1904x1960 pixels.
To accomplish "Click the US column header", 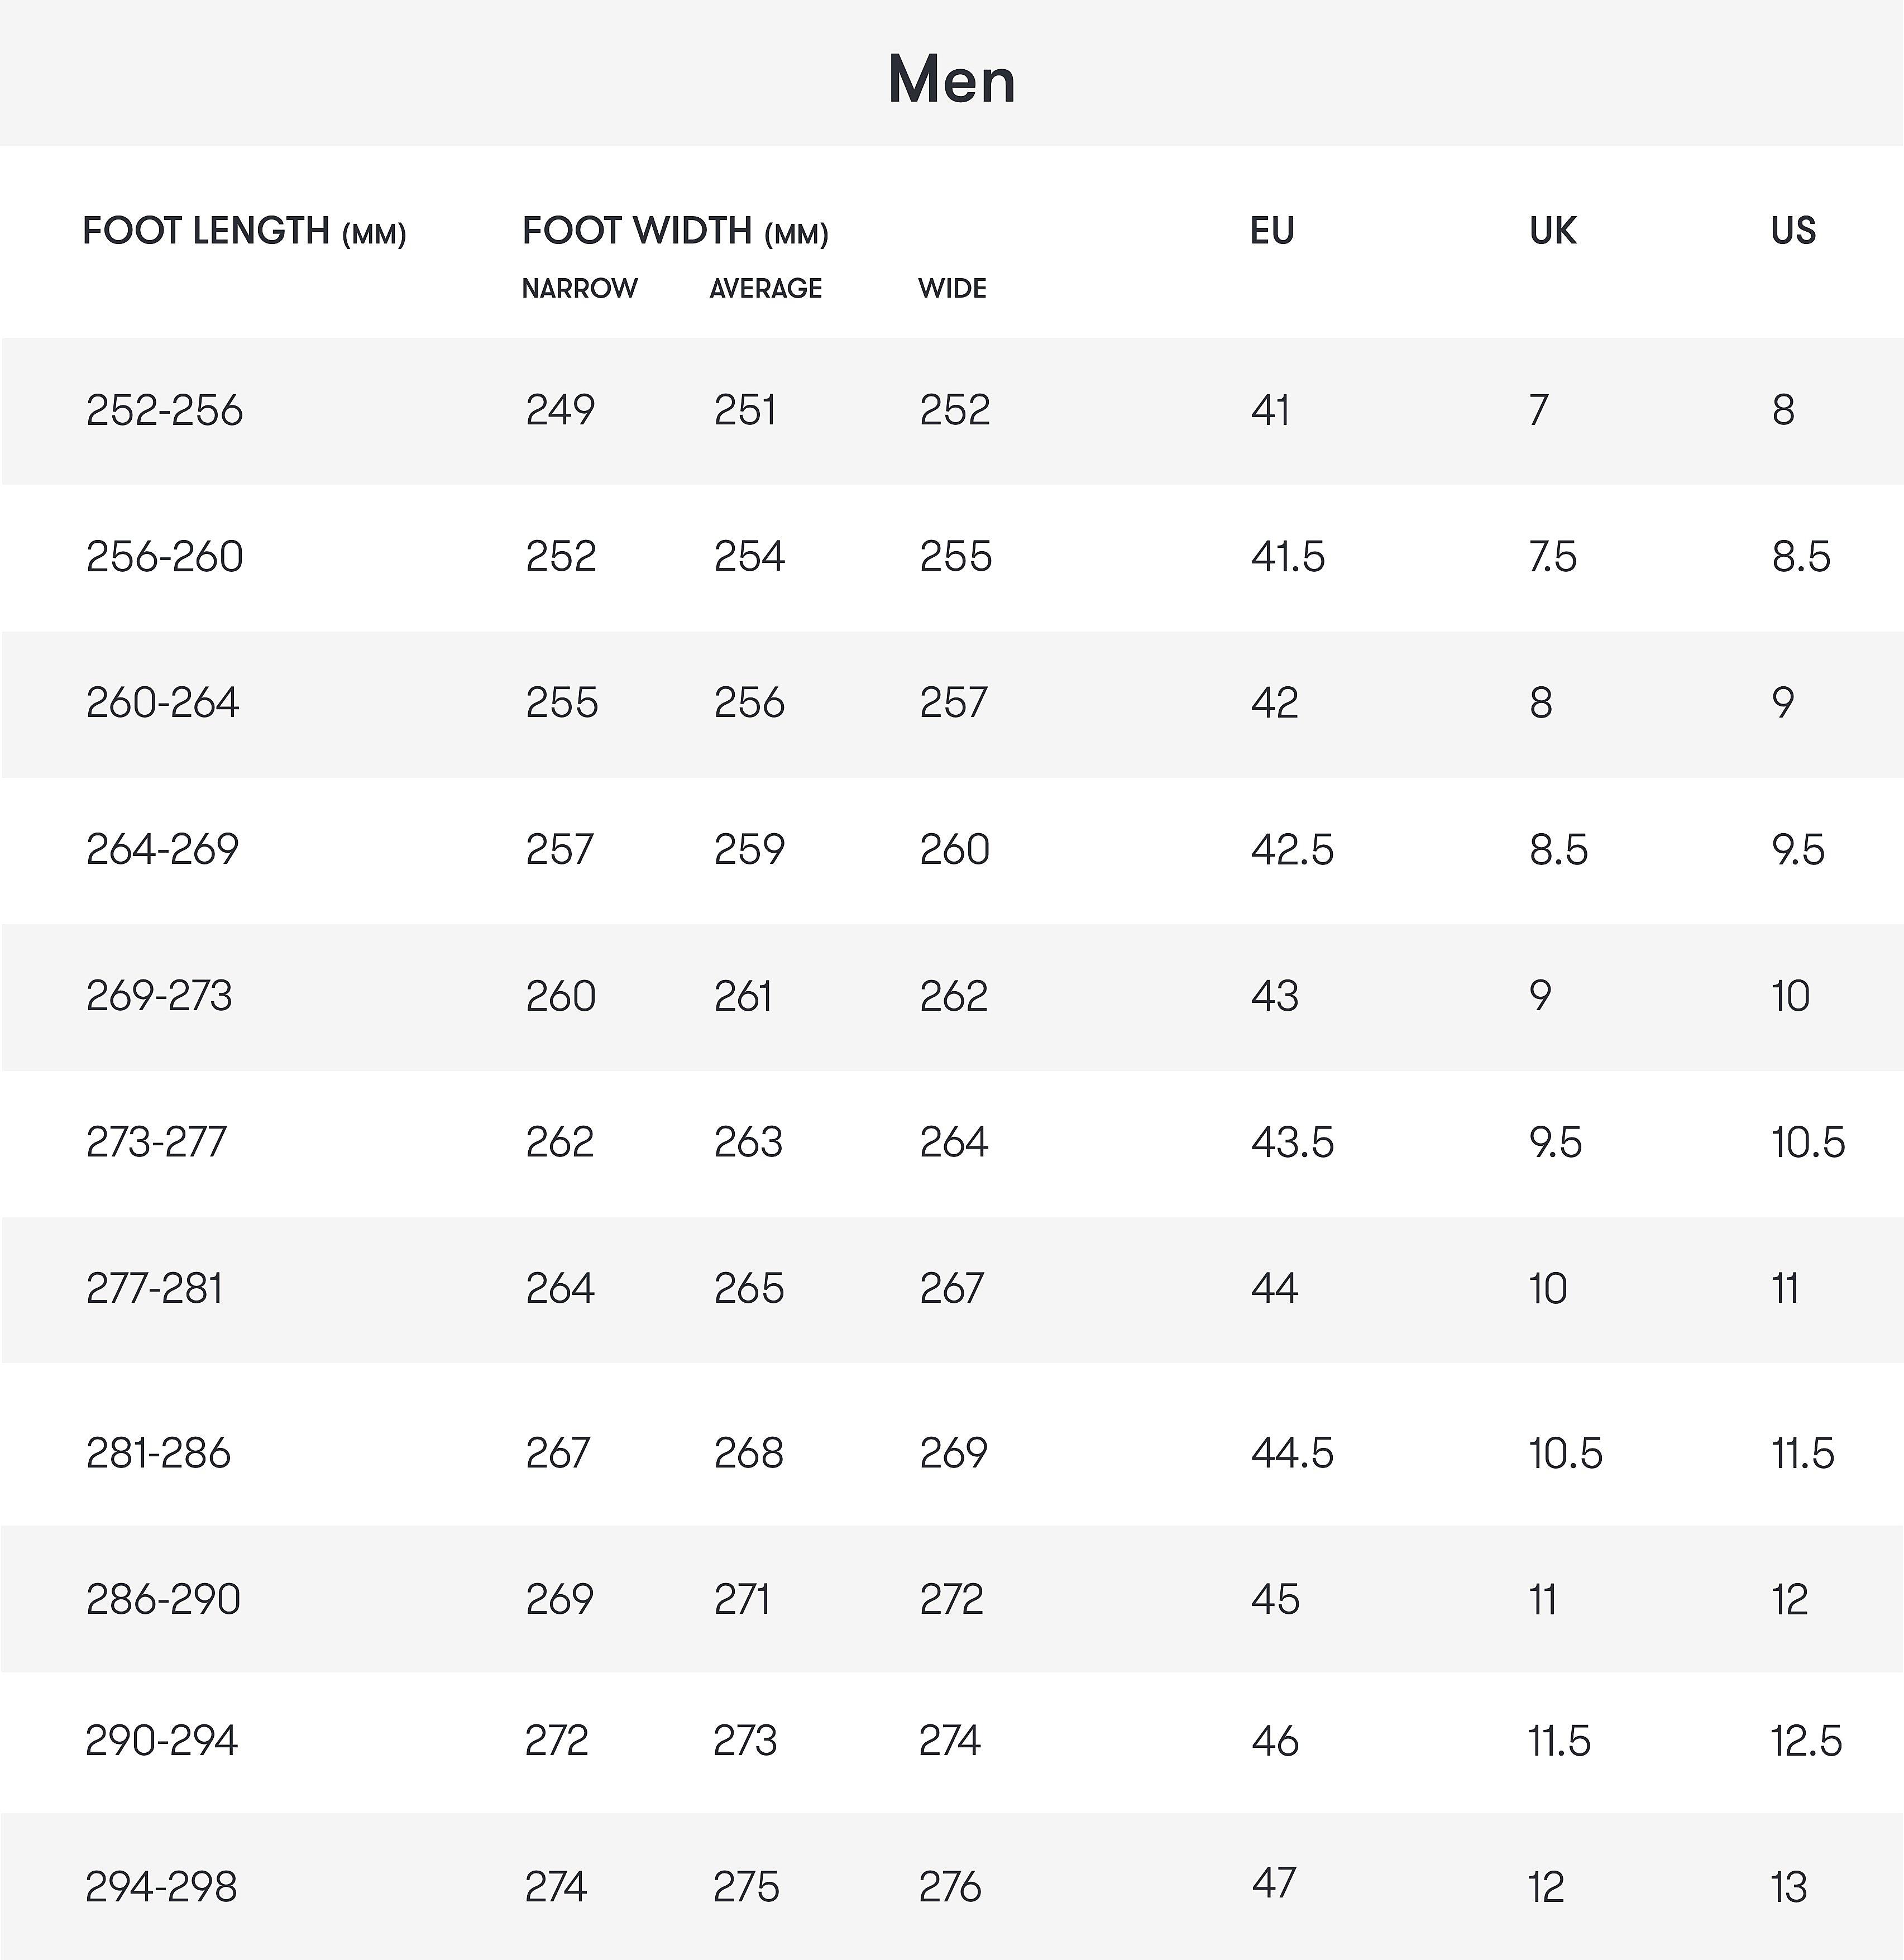I will 1793,231.
